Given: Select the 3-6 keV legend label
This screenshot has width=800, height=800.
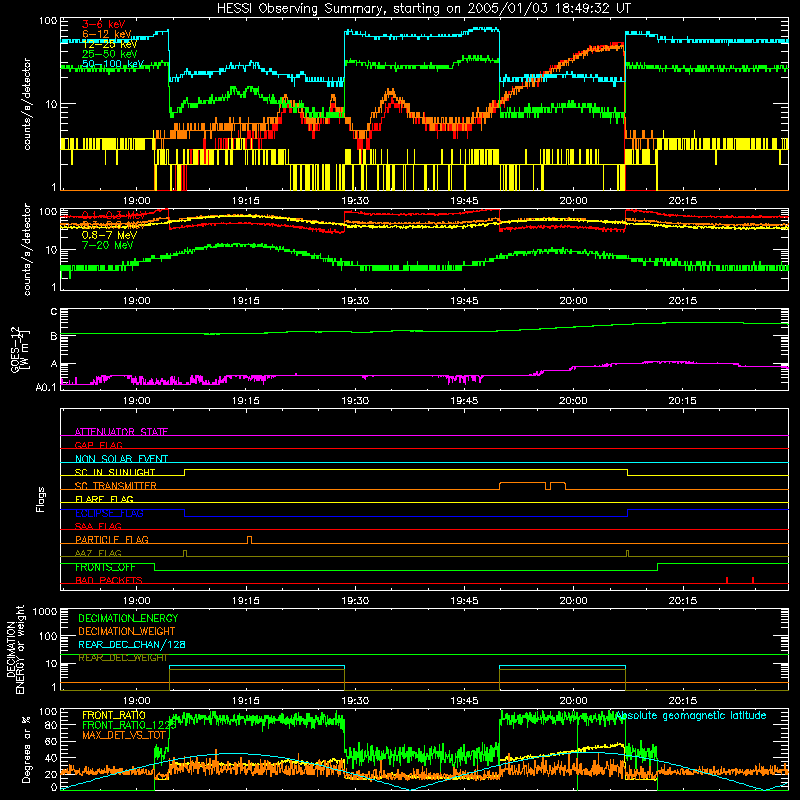Looking at the screenshot, I should click(104, 24).
